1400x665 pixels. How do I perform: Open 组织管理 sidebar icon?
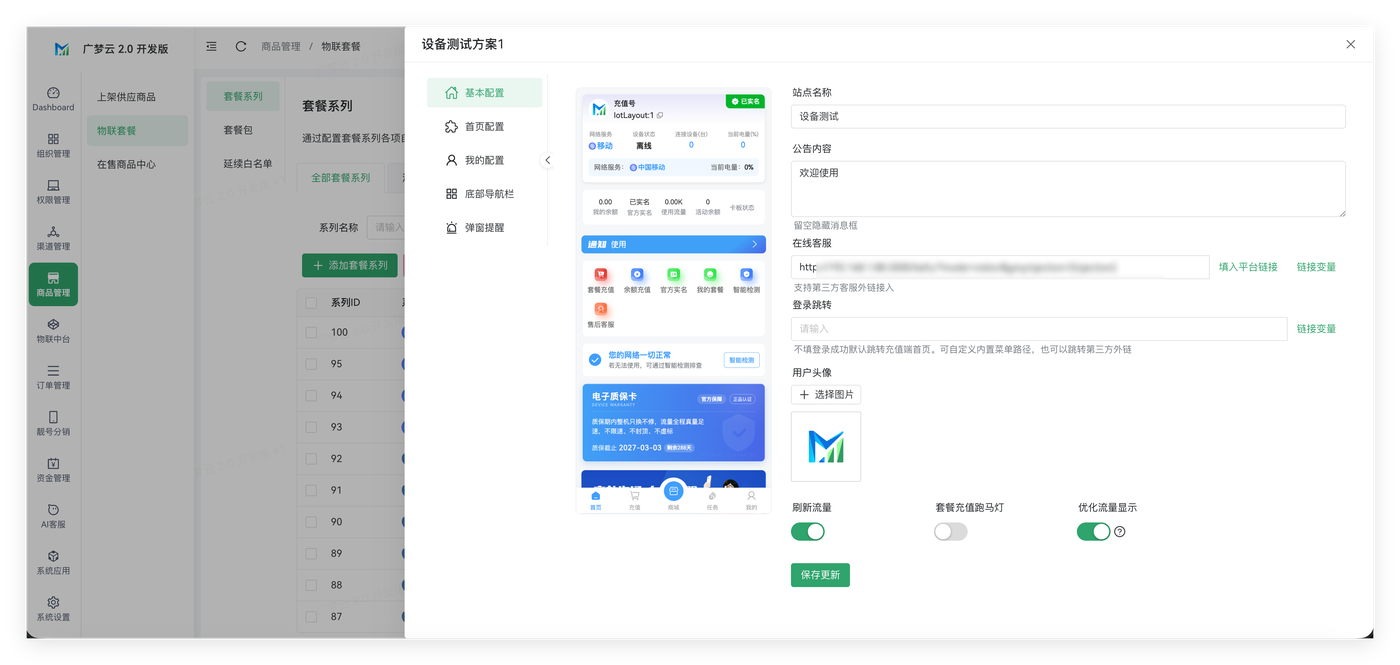click(x=53, y=145)
